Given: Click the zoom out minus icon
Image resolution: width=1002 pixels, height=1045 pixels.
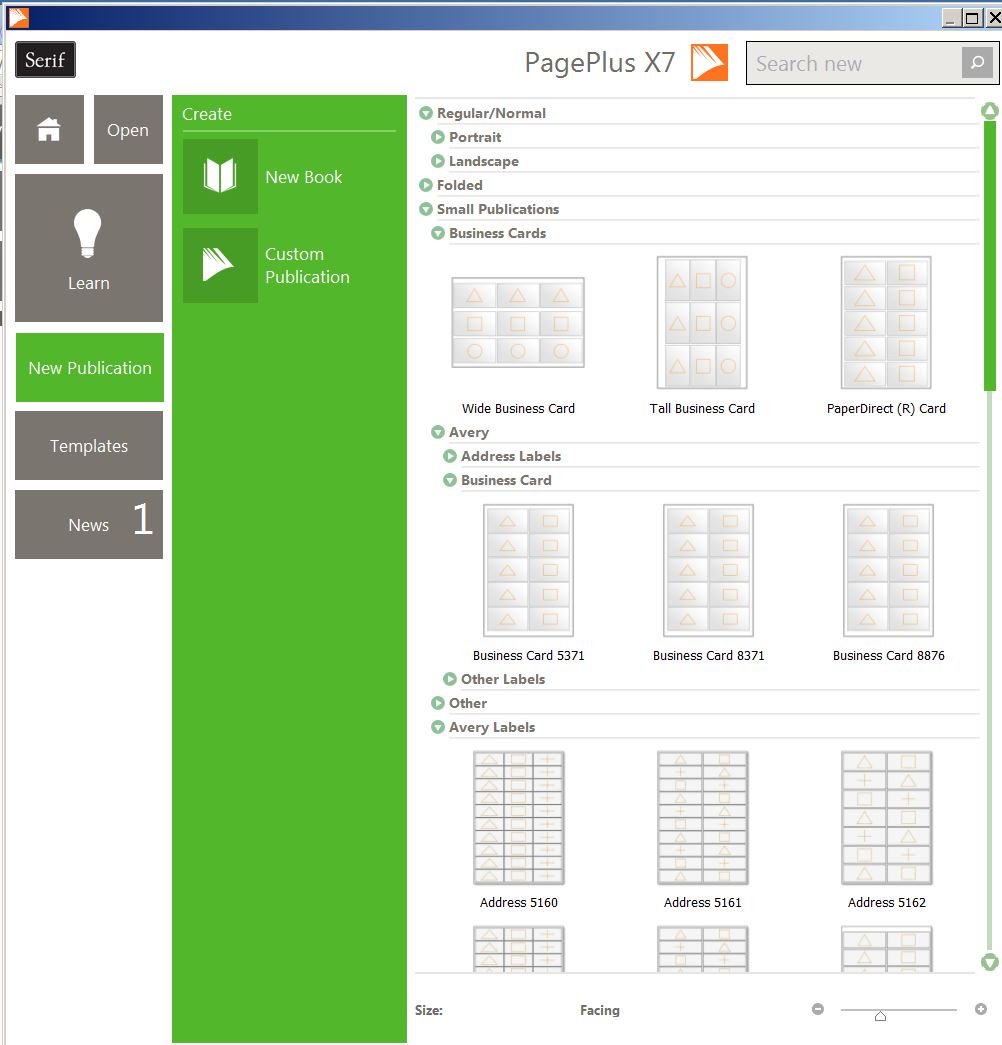Looking at the screenshot, I should click(x=818, y=1009).
